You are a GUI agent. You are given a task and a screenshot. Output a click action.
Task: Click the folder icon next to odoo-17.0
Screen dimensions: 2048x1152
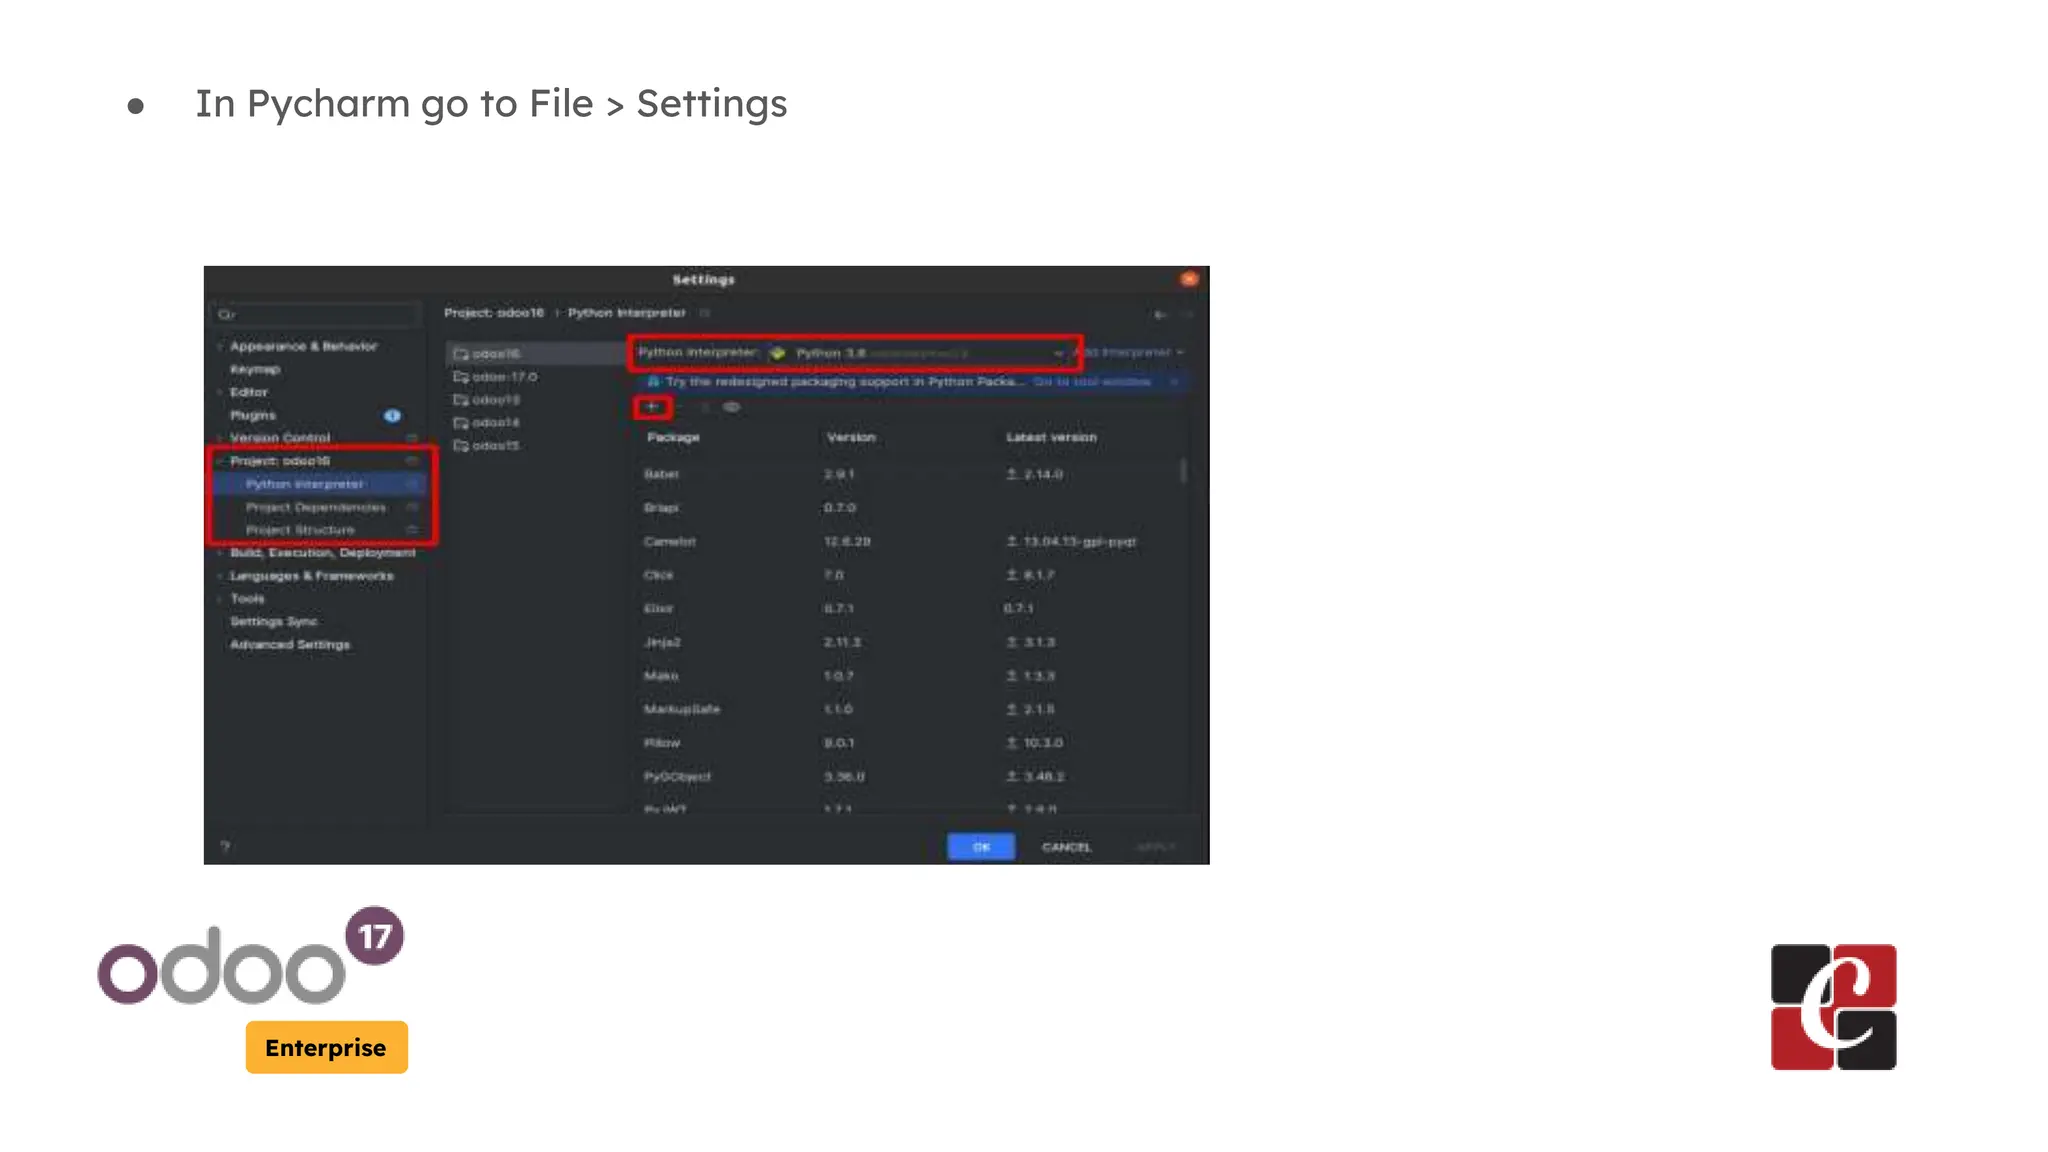461,377
